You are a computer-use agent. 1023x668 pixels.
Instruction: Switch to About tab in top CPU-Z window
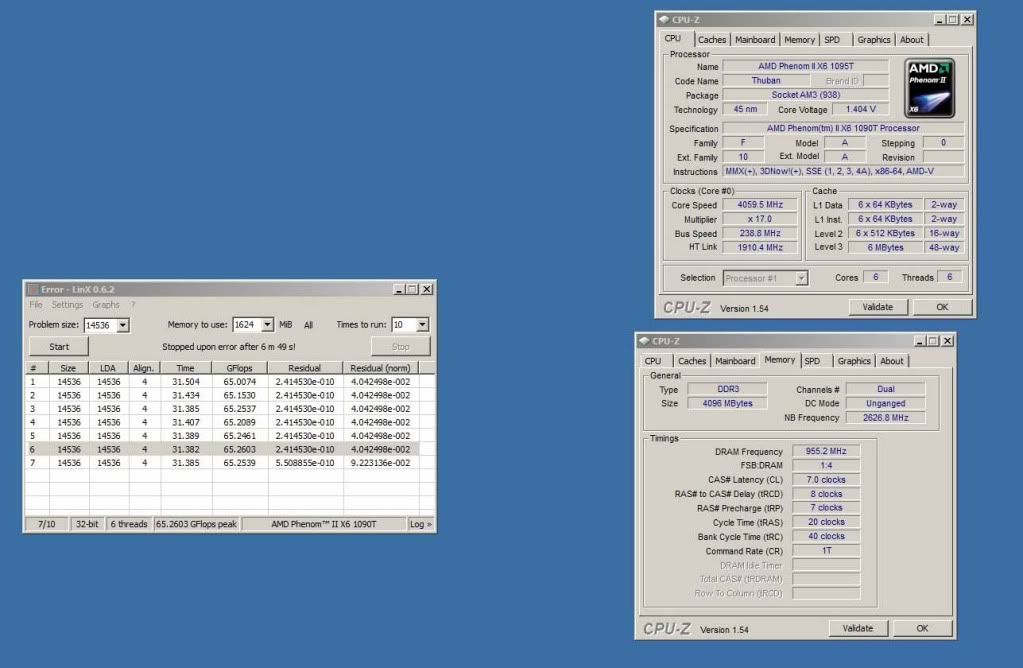(x=911, y=40)
